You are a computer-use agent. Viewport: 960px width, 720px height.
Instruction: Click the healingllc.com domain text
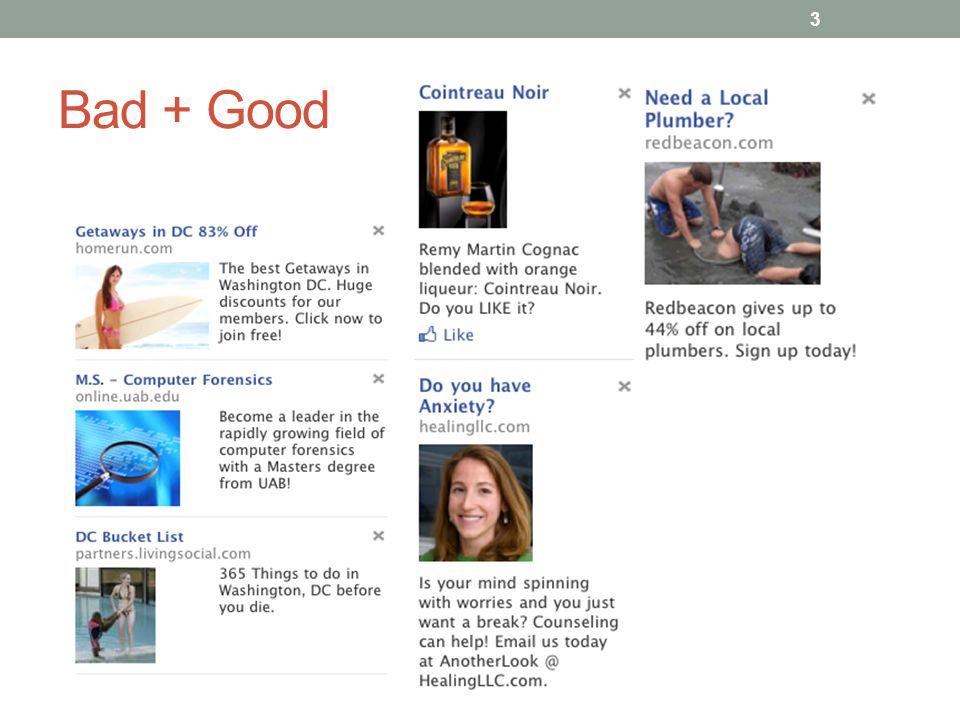tap(474, 427)
